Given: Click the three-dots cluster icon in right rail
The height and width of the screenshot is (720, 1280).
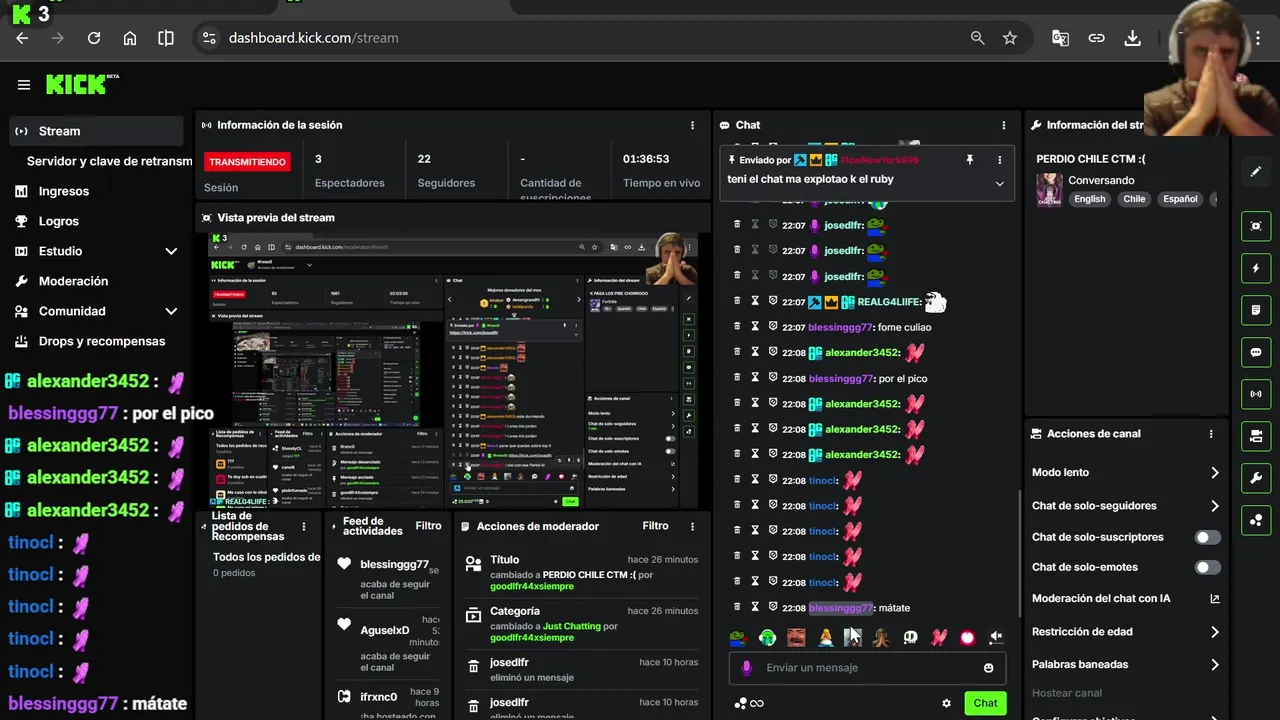Looking at the screenshot, I should pyautogui.click(x=1256, y=521).
